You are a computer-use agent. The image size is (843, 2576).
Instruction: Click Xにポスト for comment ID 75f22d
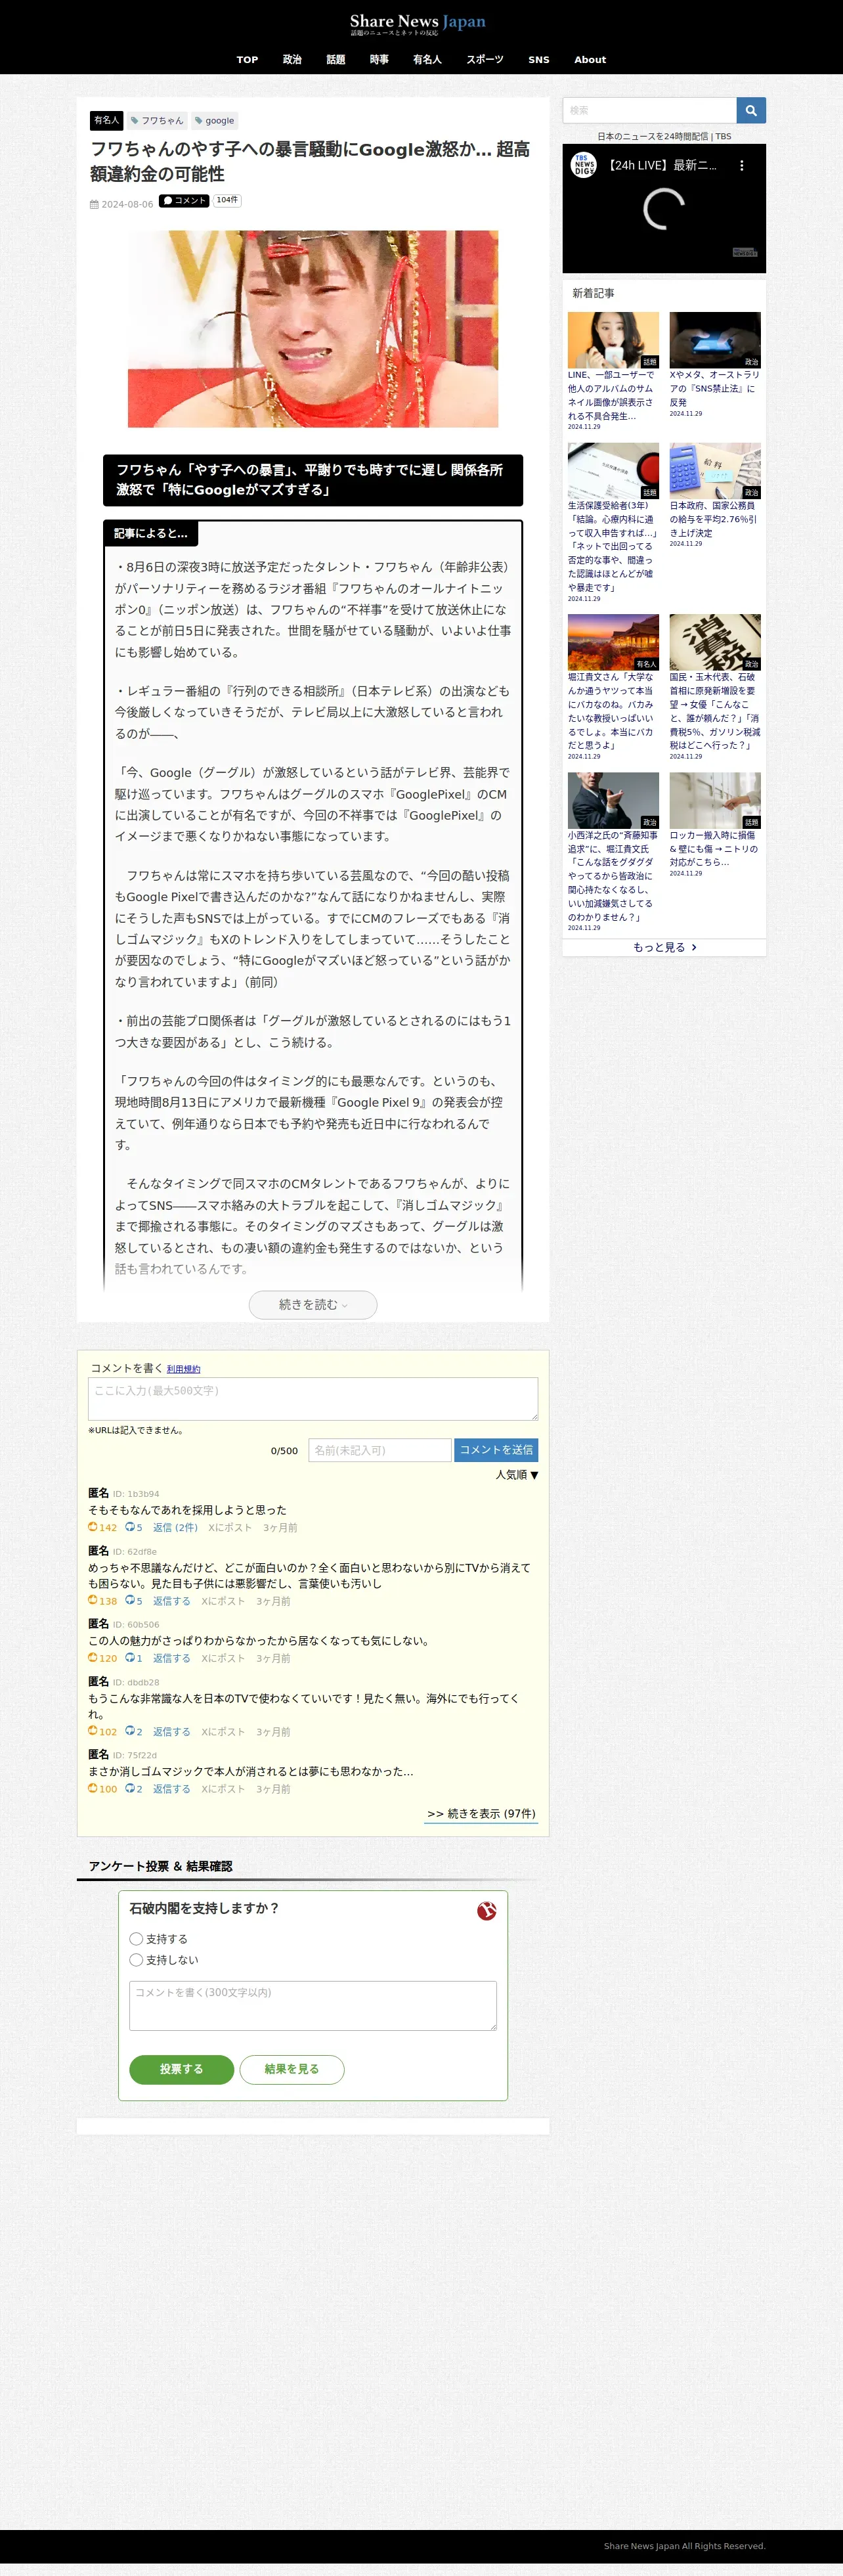(223, 1789)
